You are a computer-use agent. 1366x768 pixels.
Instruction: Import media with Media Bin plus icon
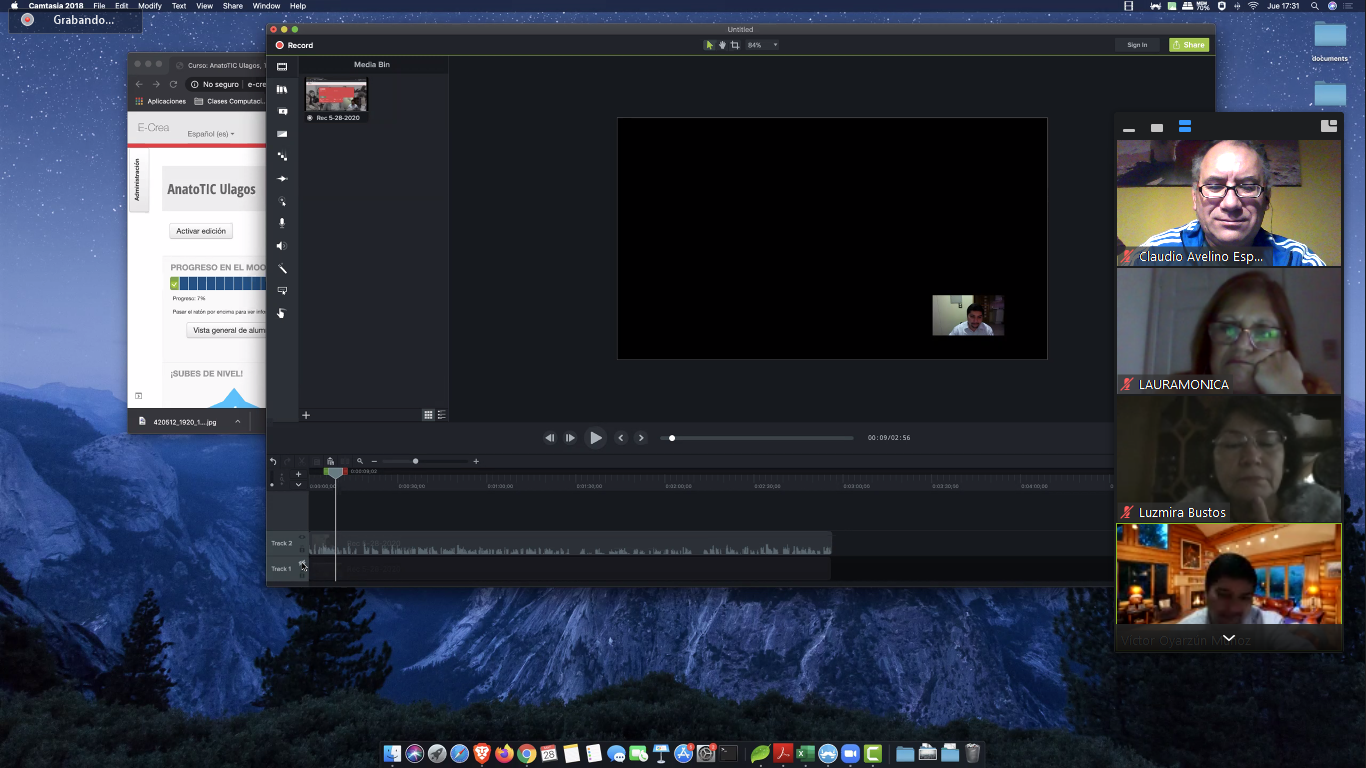306,415
